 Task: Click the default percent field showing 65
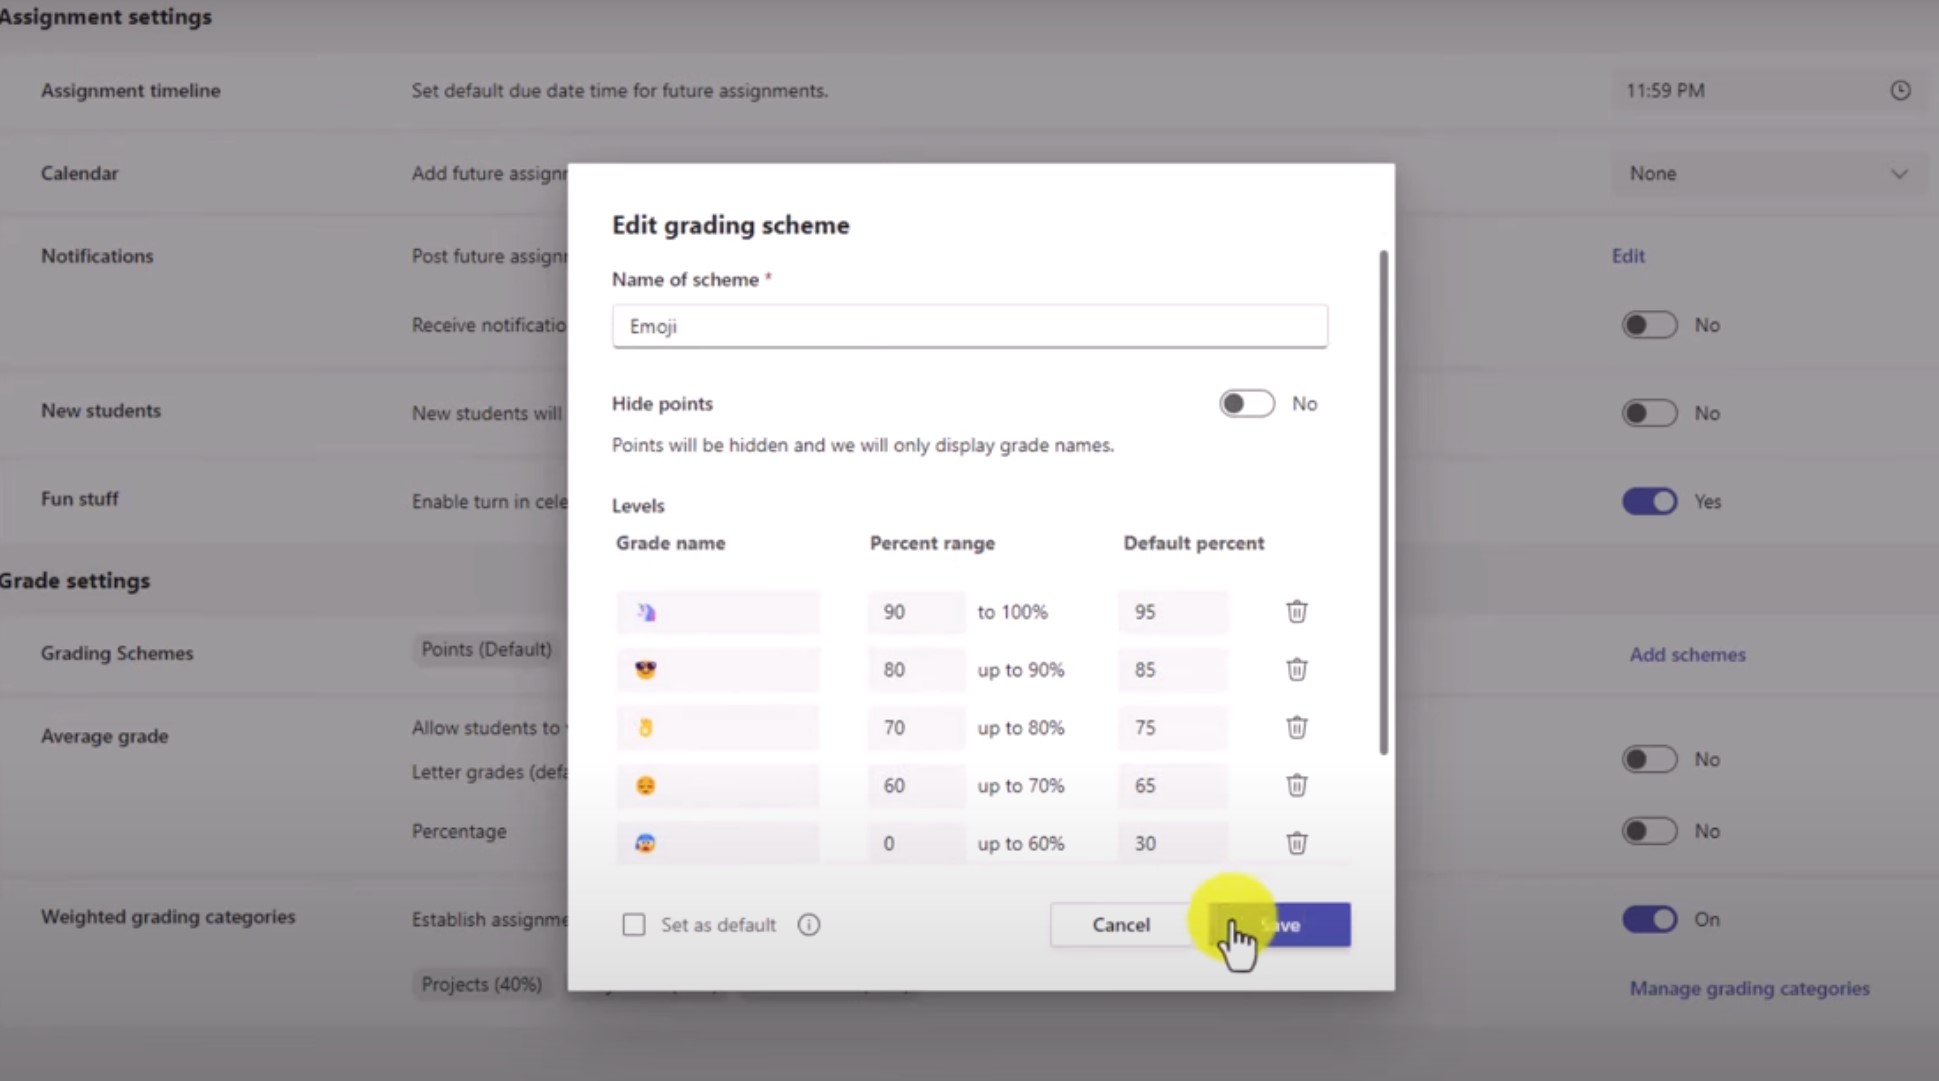click(1173, 786)
